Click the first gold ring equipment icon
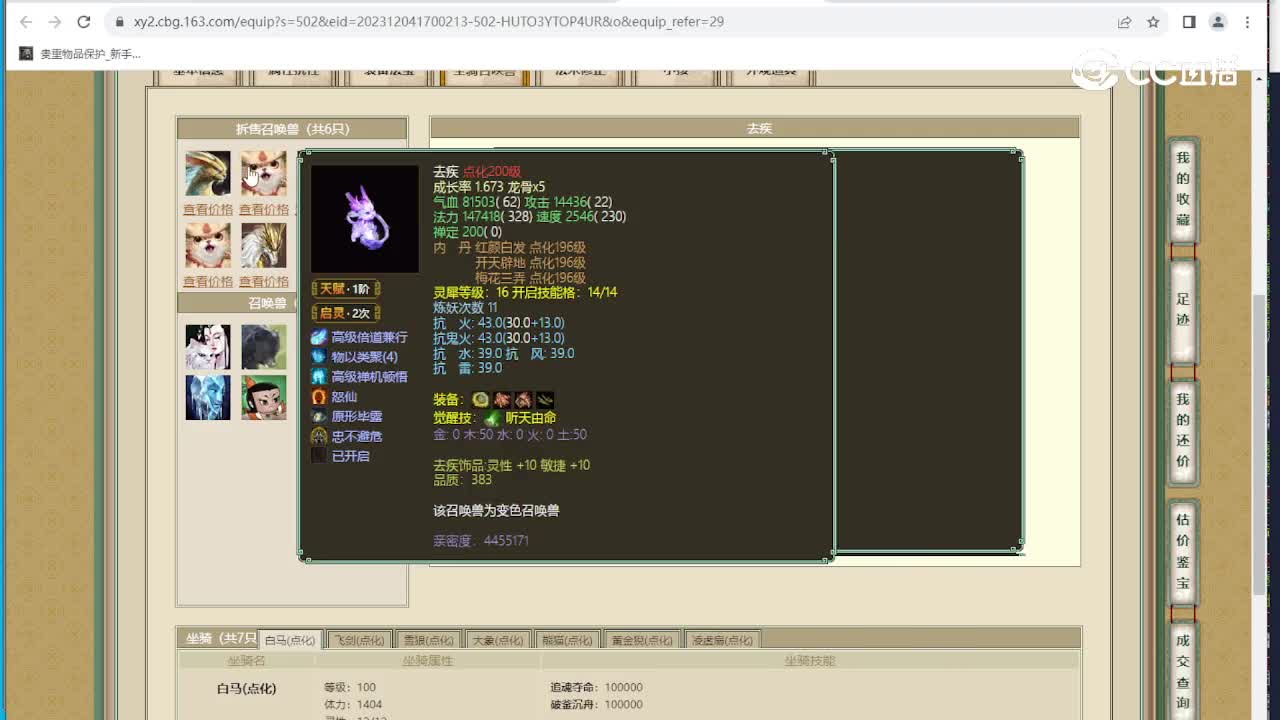This screenshot has height=720, width=1280. [x=481, y=400]
